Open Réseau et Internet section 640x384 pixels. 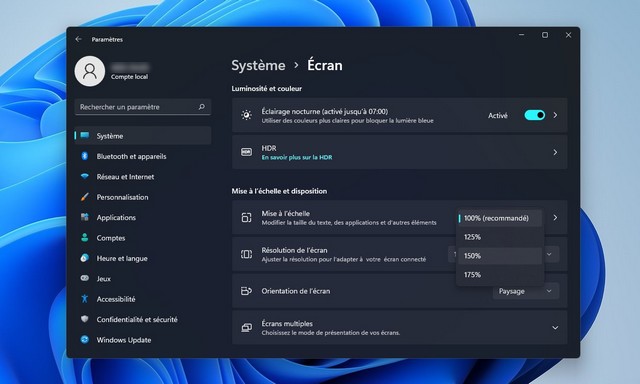(143, 176)
